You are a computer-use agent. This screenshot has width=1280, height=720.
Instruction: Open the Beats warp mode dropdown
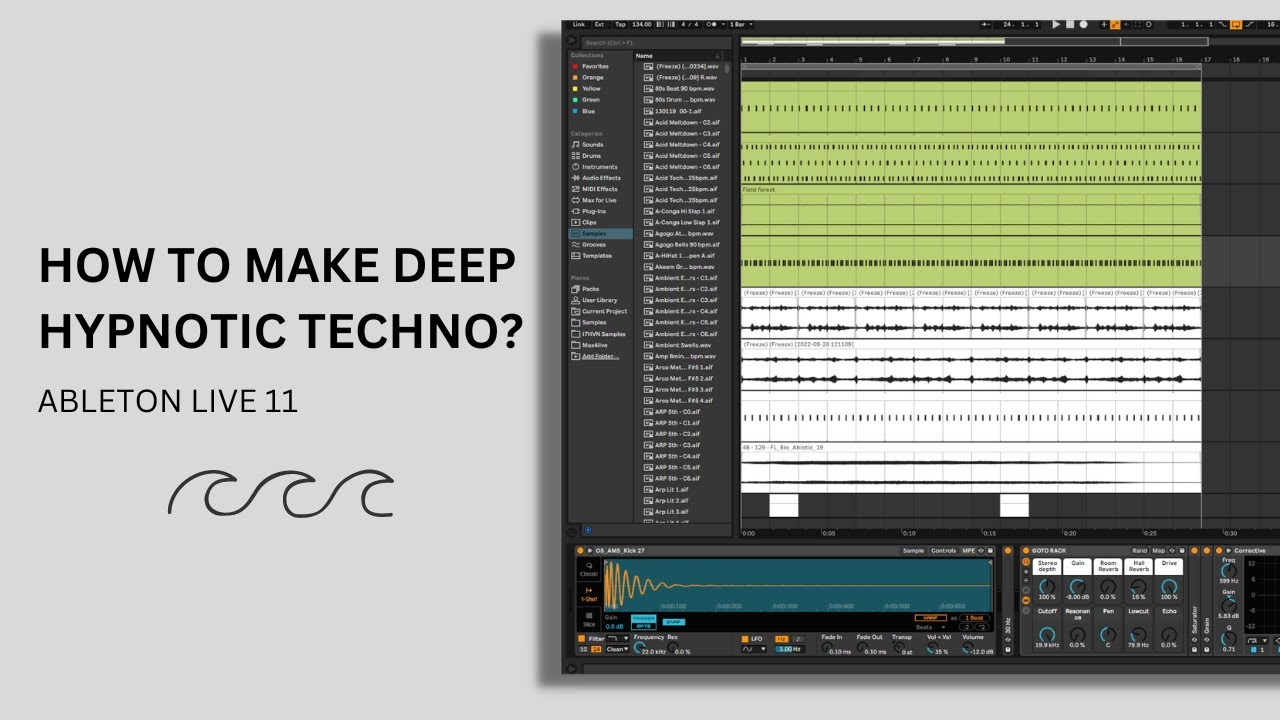[x=931, y=627]
